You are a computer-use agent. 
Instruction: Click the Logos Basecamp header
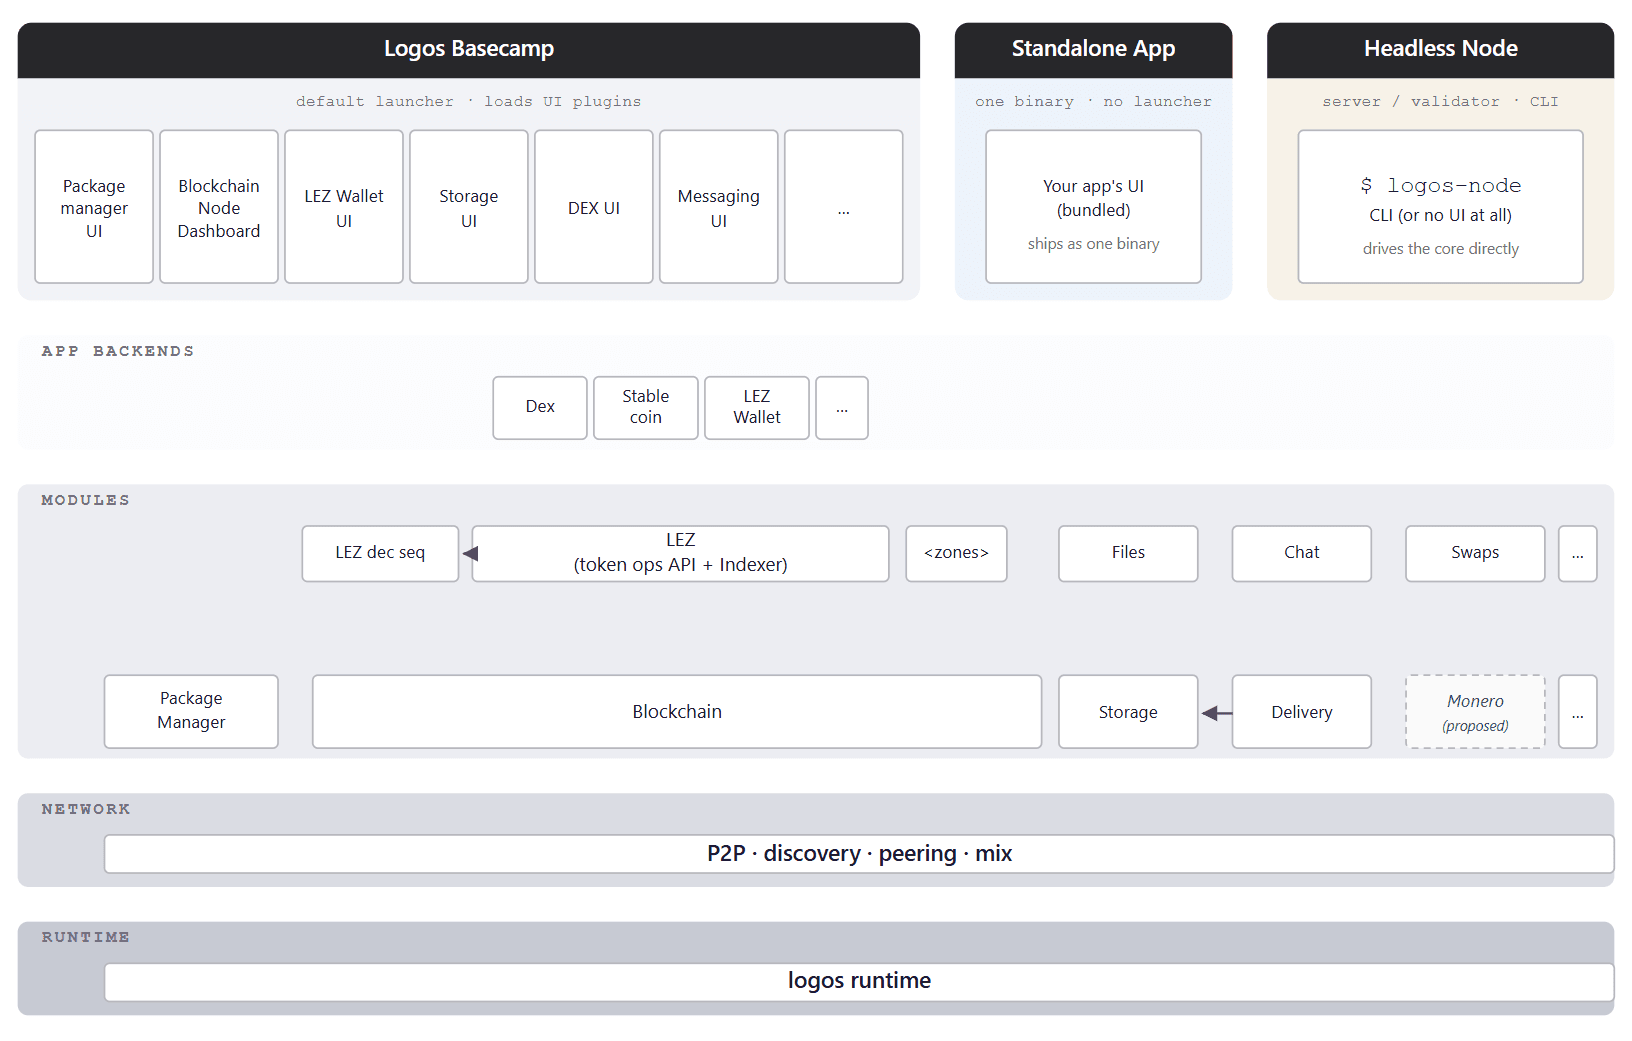[469, 50]
